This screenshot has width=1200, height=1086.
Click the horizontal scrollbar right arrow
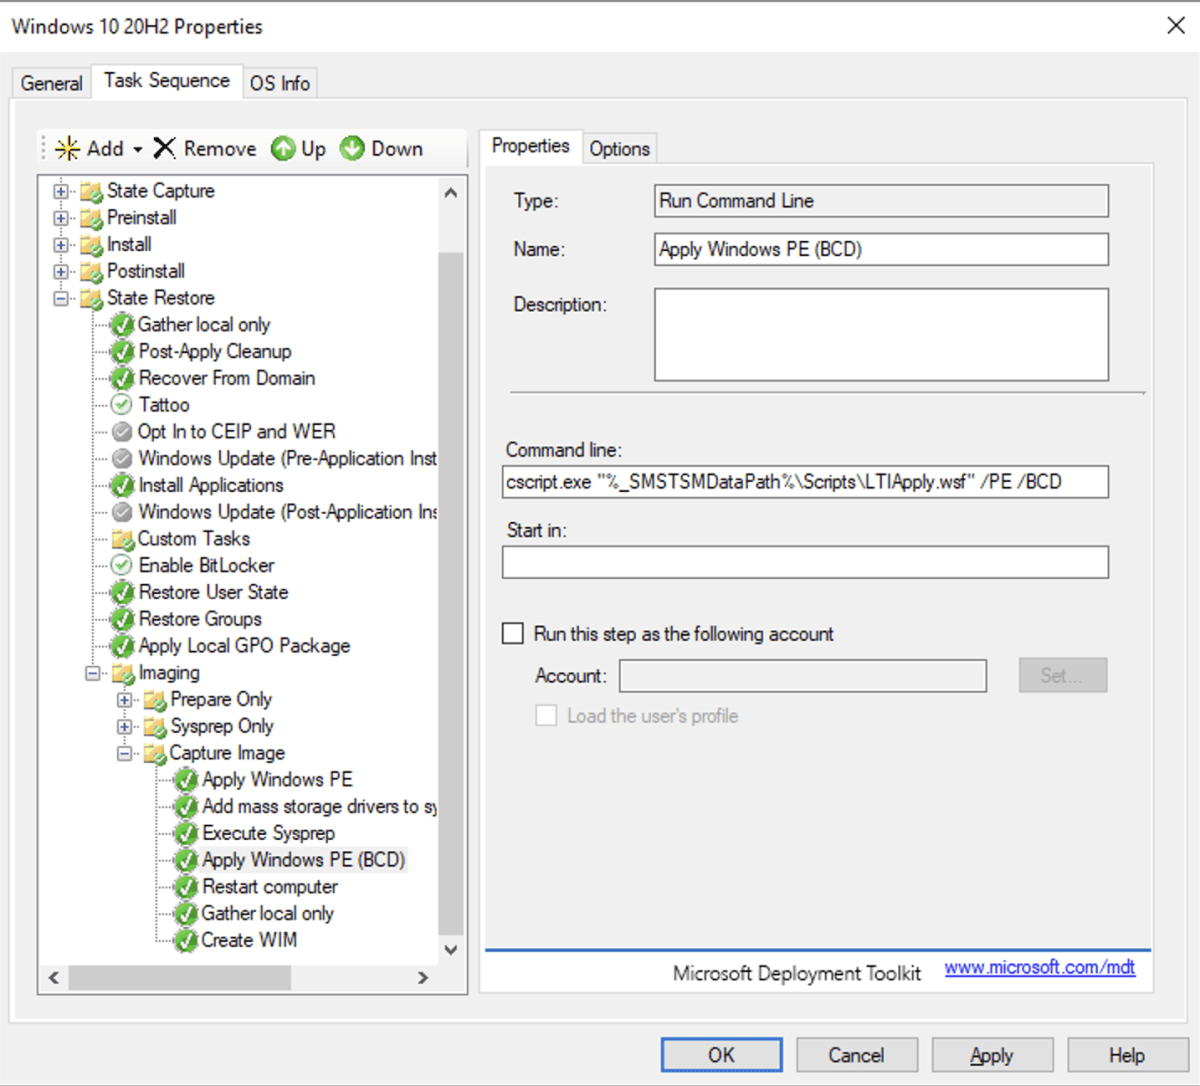pos(423,978)
